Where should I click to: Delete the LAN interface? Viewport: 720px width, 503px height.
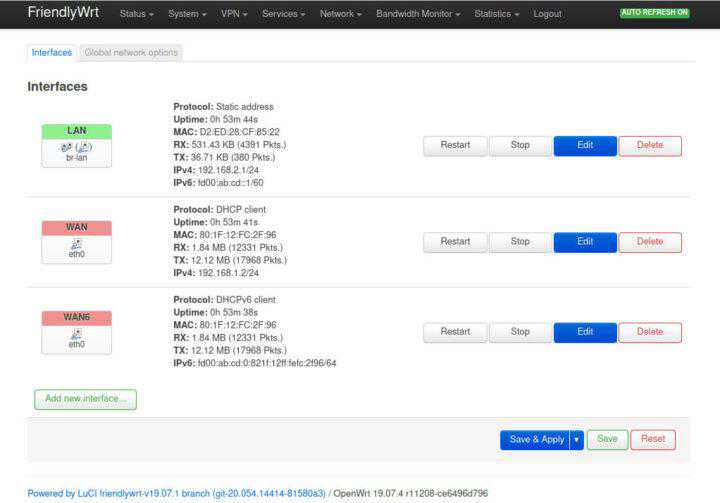650,145
